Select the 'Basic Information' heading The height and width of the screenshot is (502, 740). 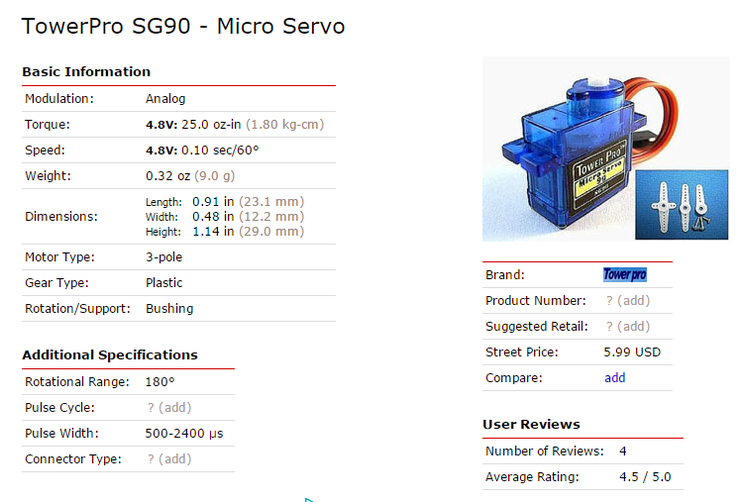coord(86,72)
